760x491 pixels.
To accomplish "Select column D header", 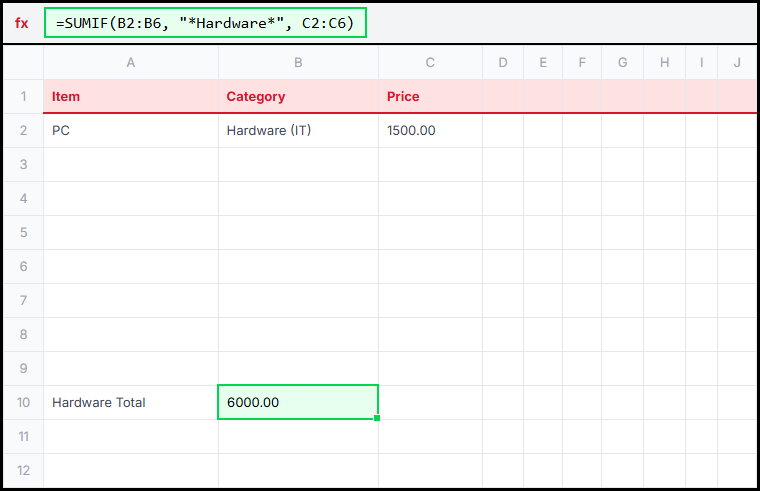I will (503, 63).
